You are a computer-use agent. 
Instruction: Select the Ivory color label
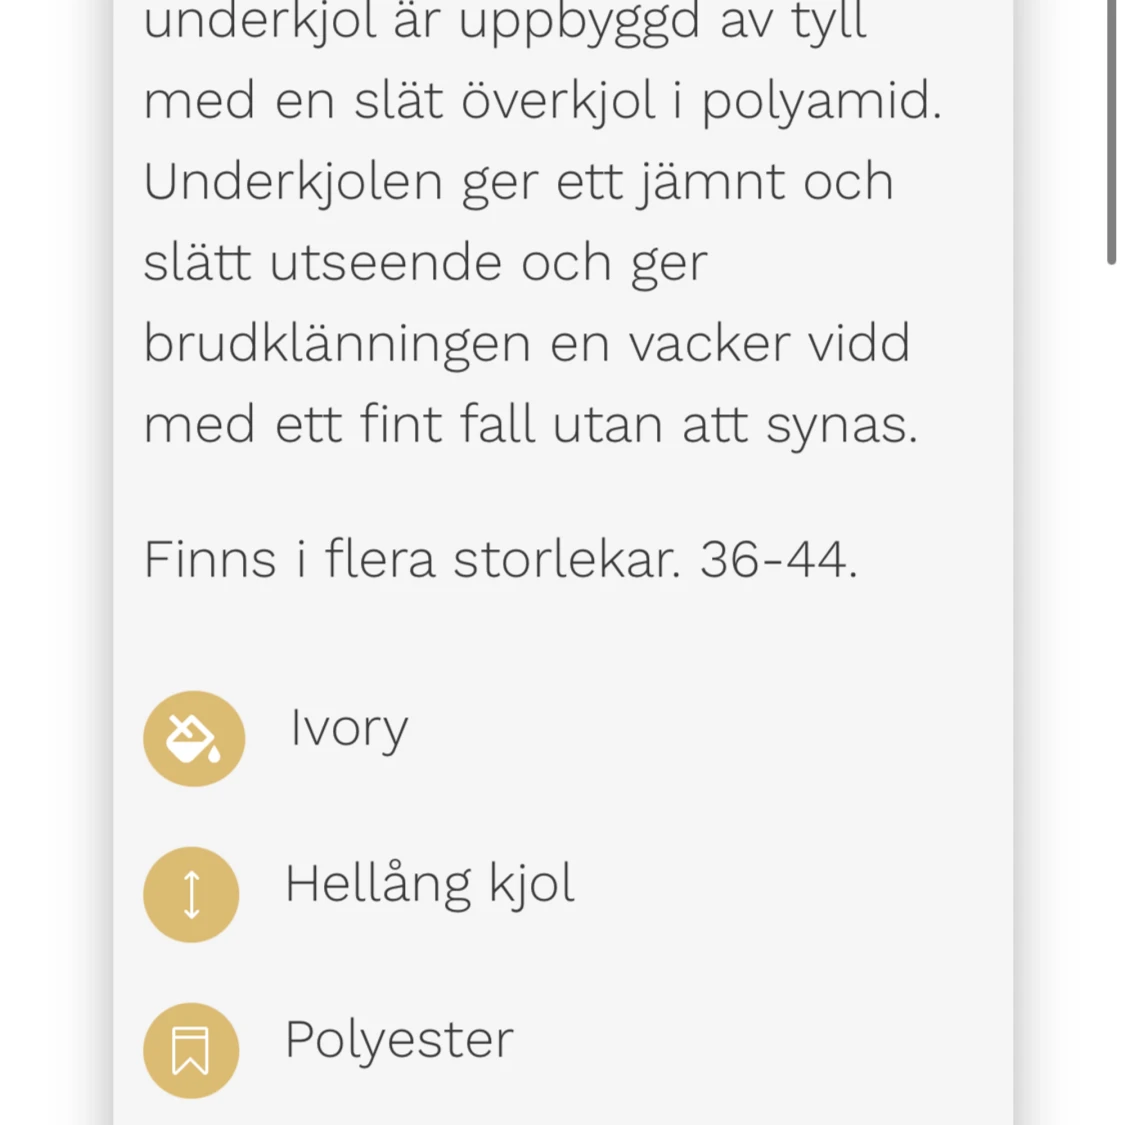349,729
